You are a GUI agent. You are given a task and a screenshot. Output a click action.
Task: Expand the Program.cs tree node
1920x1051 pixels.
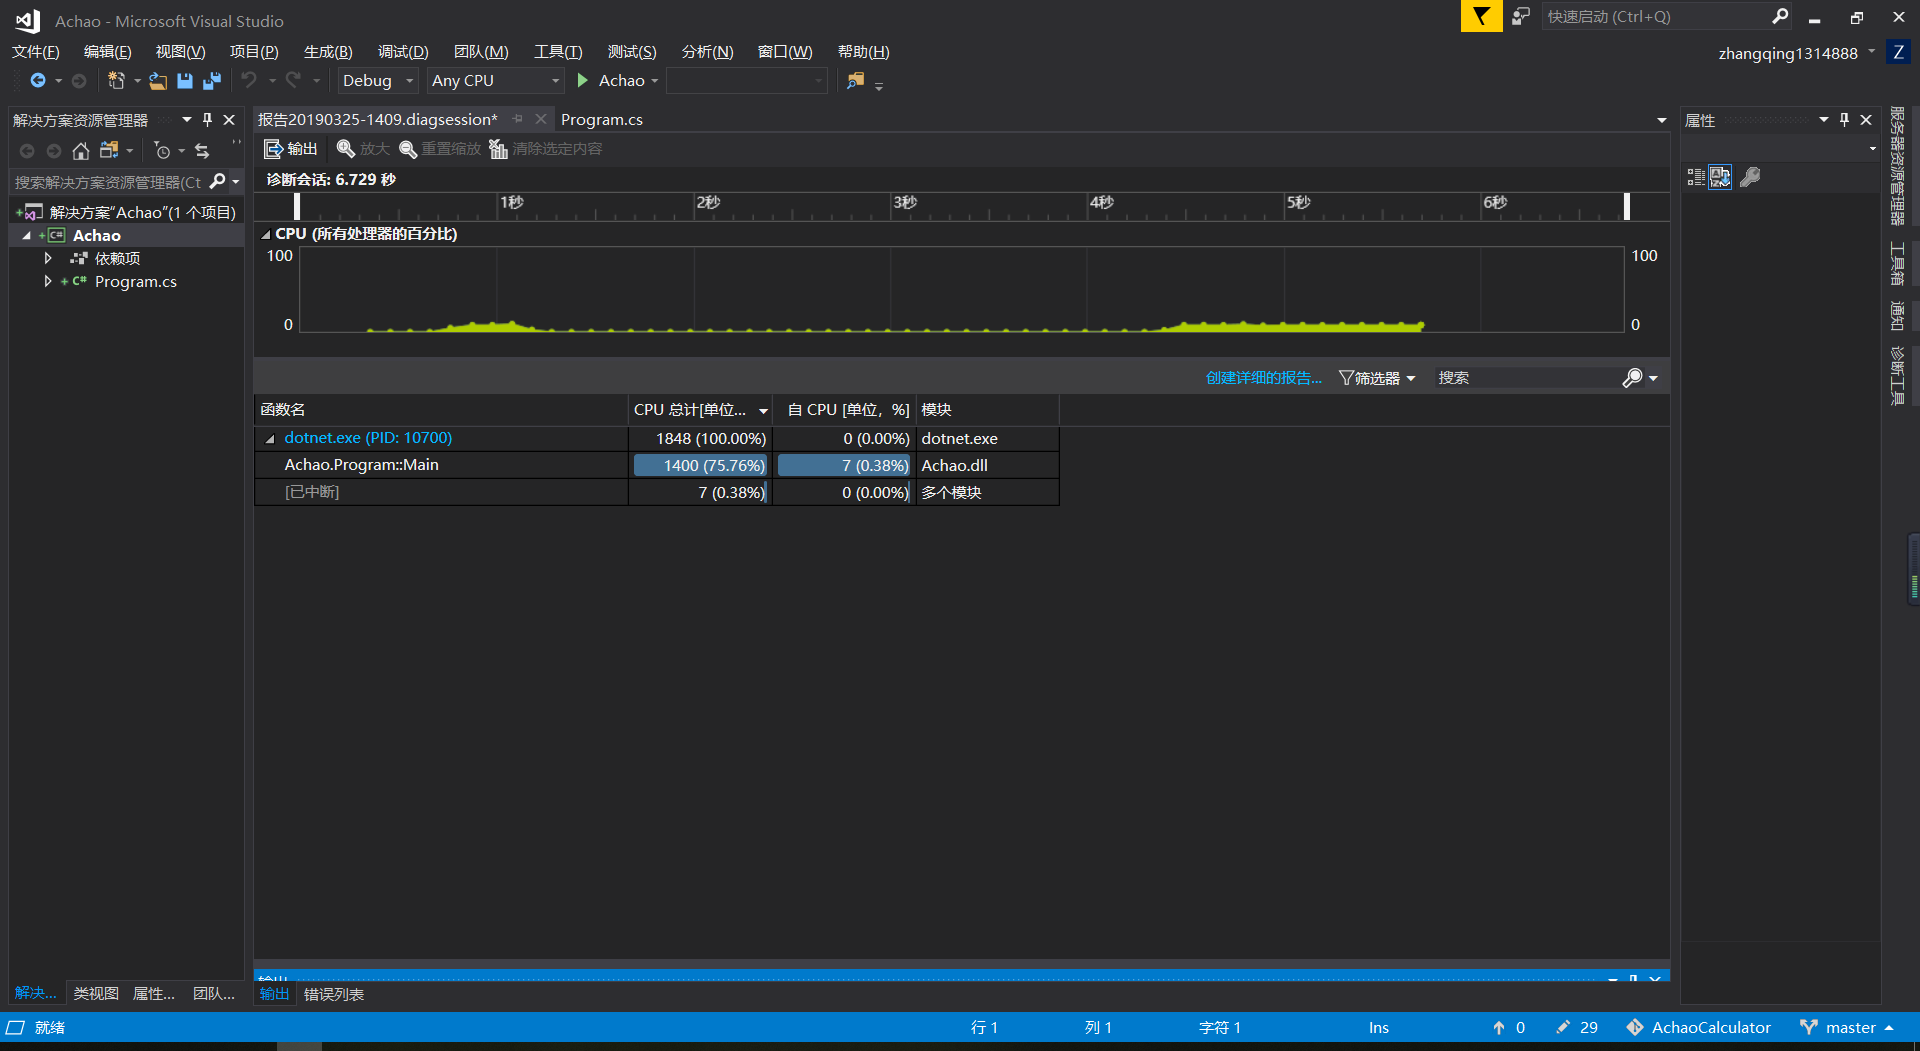coord(47,281)
